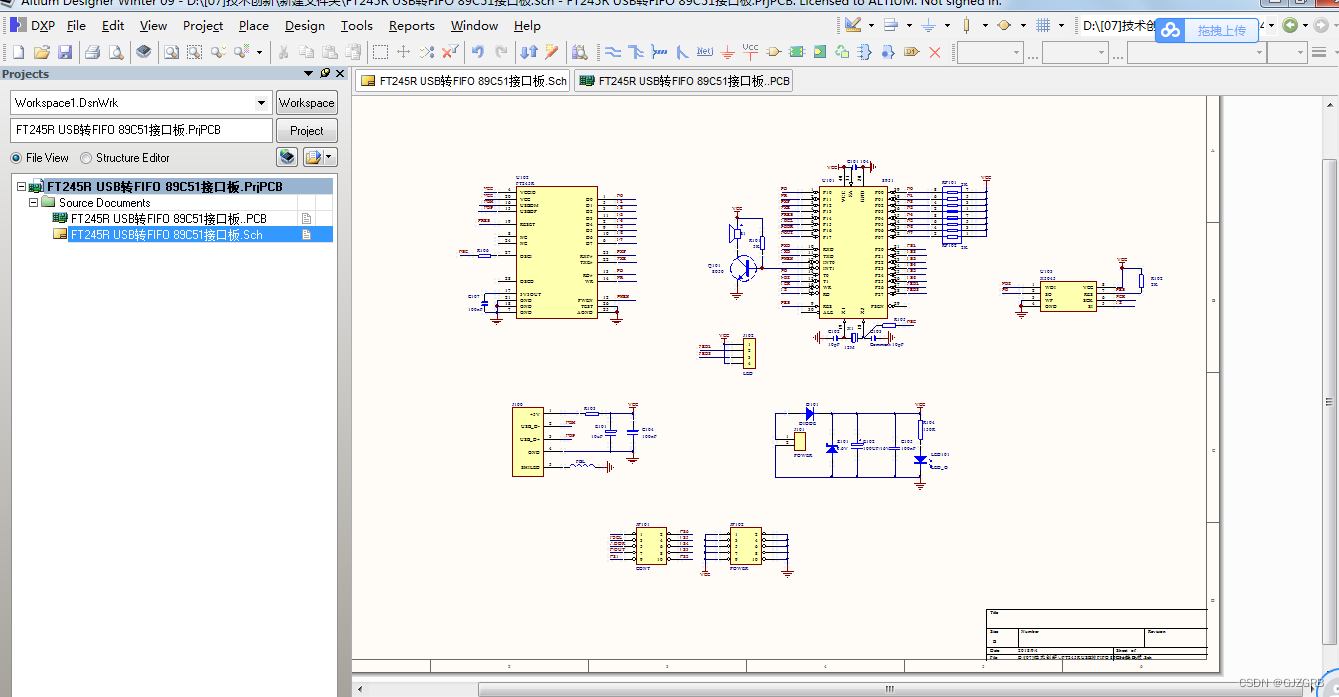Screen dimensions: 1339x697
Task: Open the Workspace1.DsnWrk dropdown
Action: coord(262,103)
